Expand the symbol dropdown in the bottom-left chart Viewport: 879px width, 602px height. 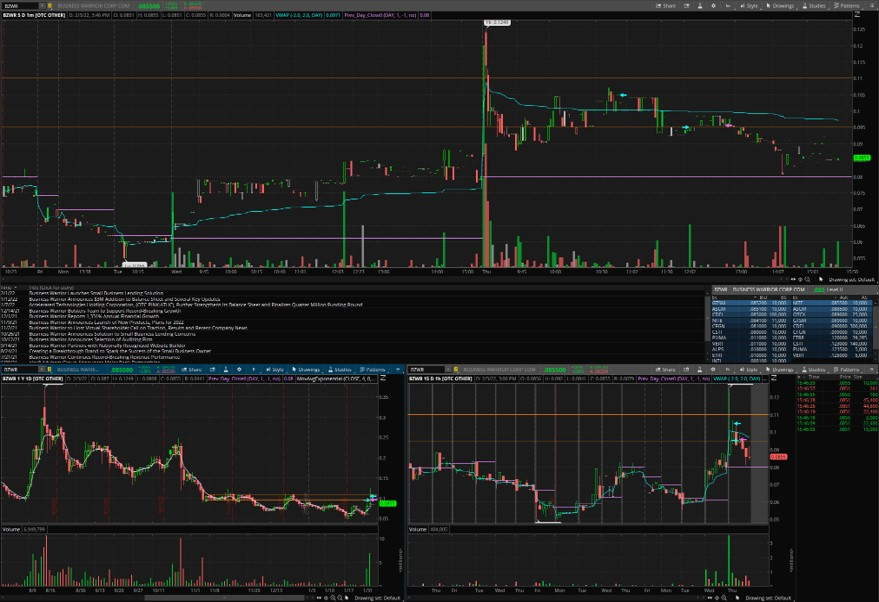tap(42, 370)
